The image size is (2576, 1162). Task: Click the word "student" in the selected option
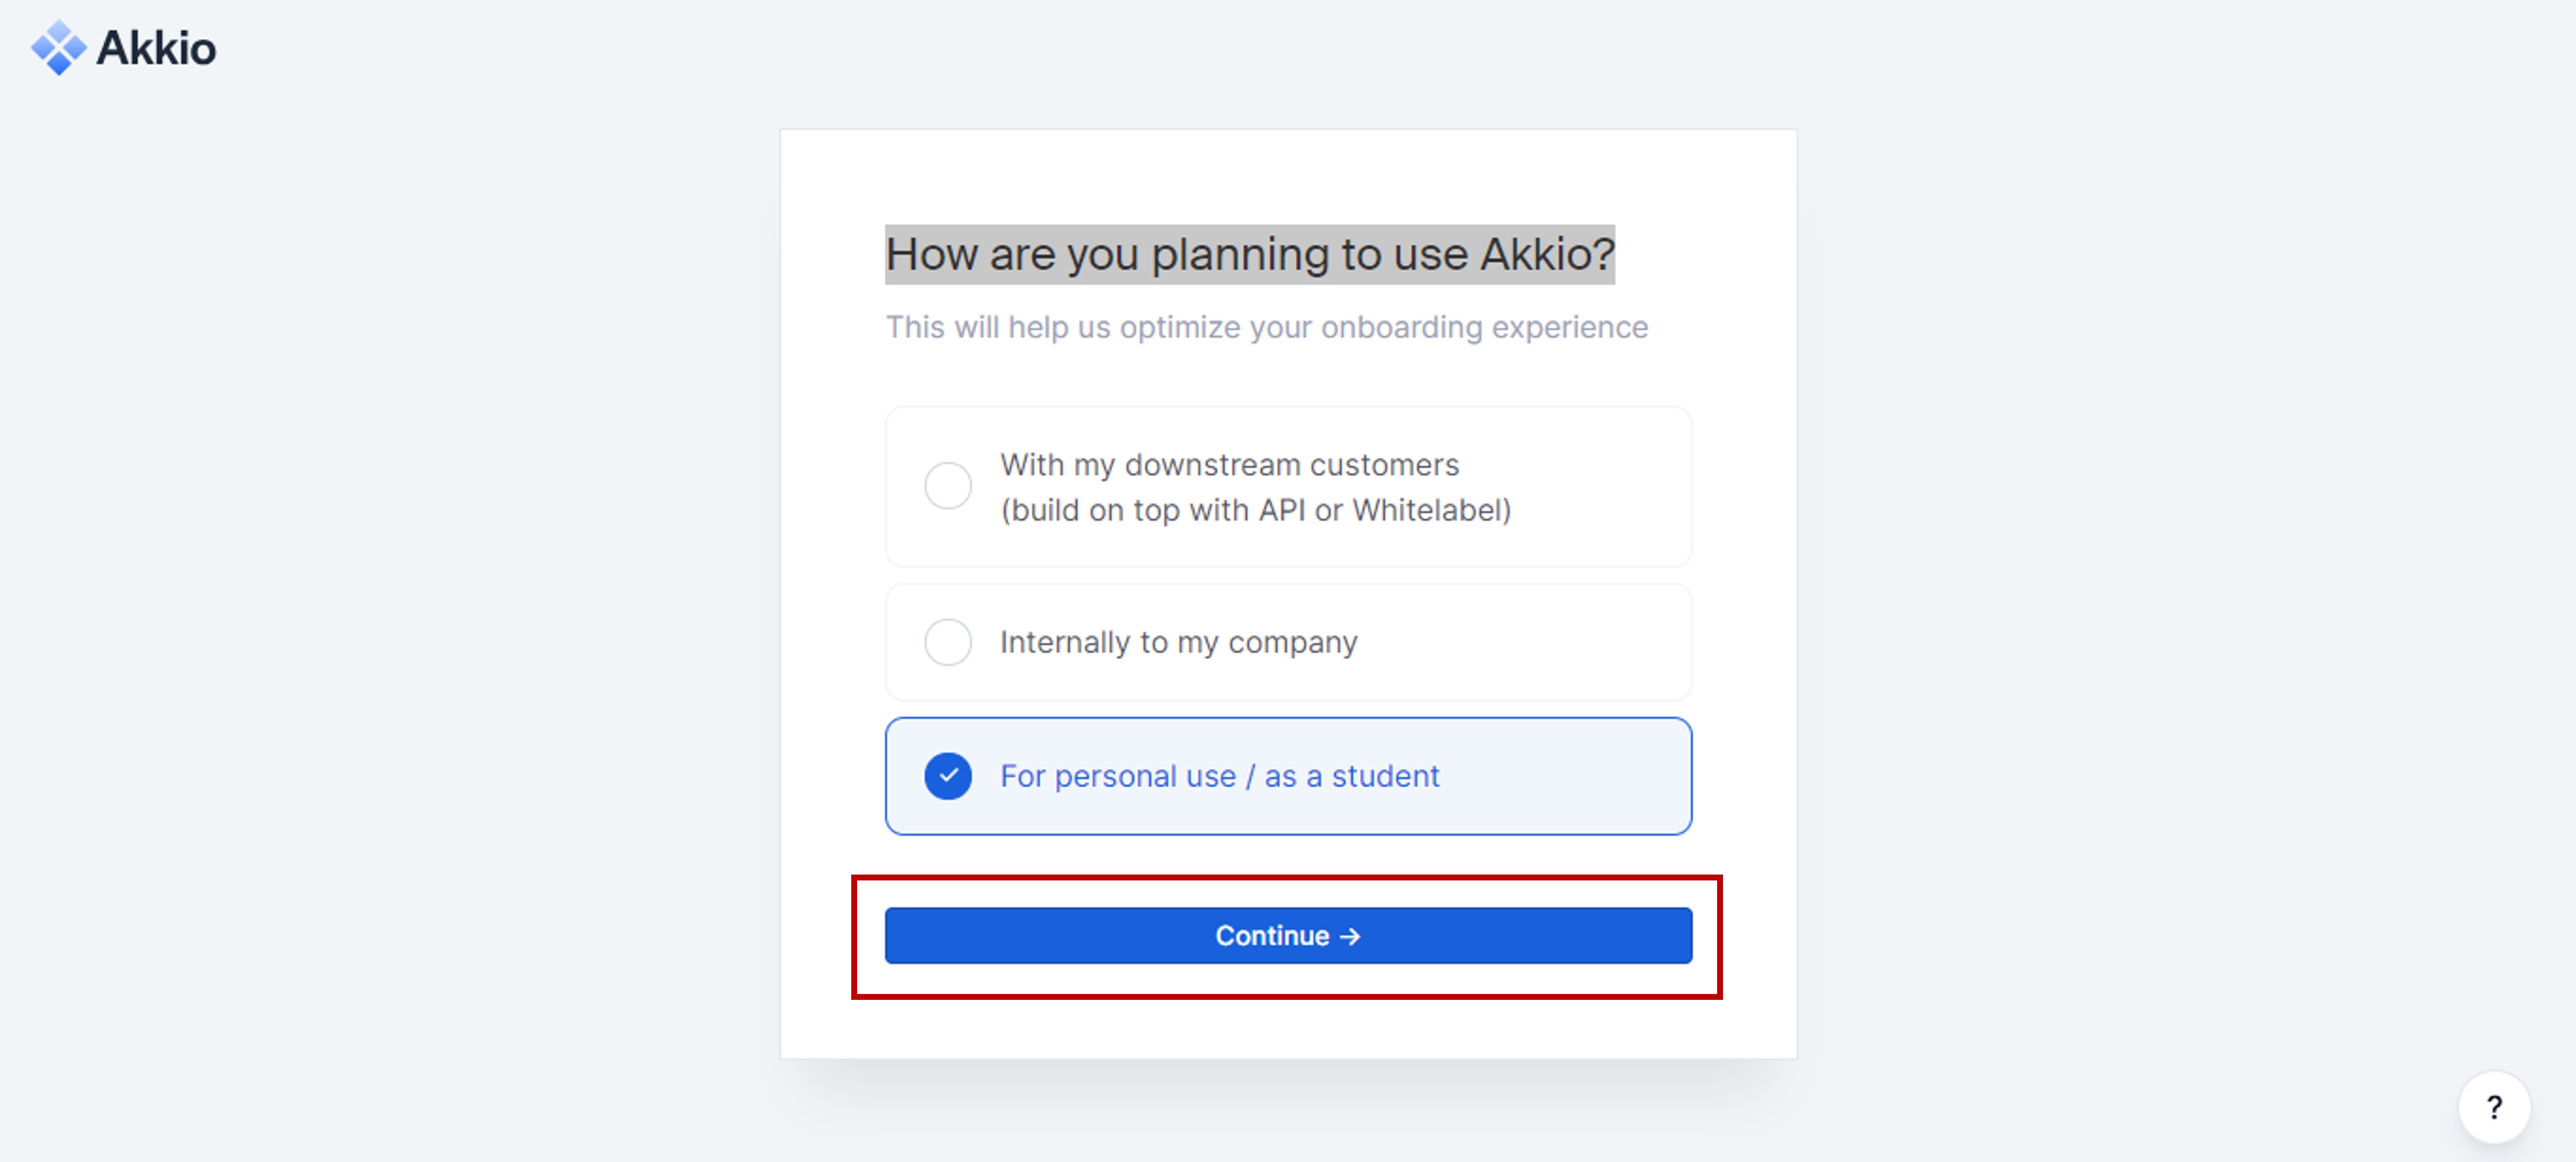tap(1385, 776)
